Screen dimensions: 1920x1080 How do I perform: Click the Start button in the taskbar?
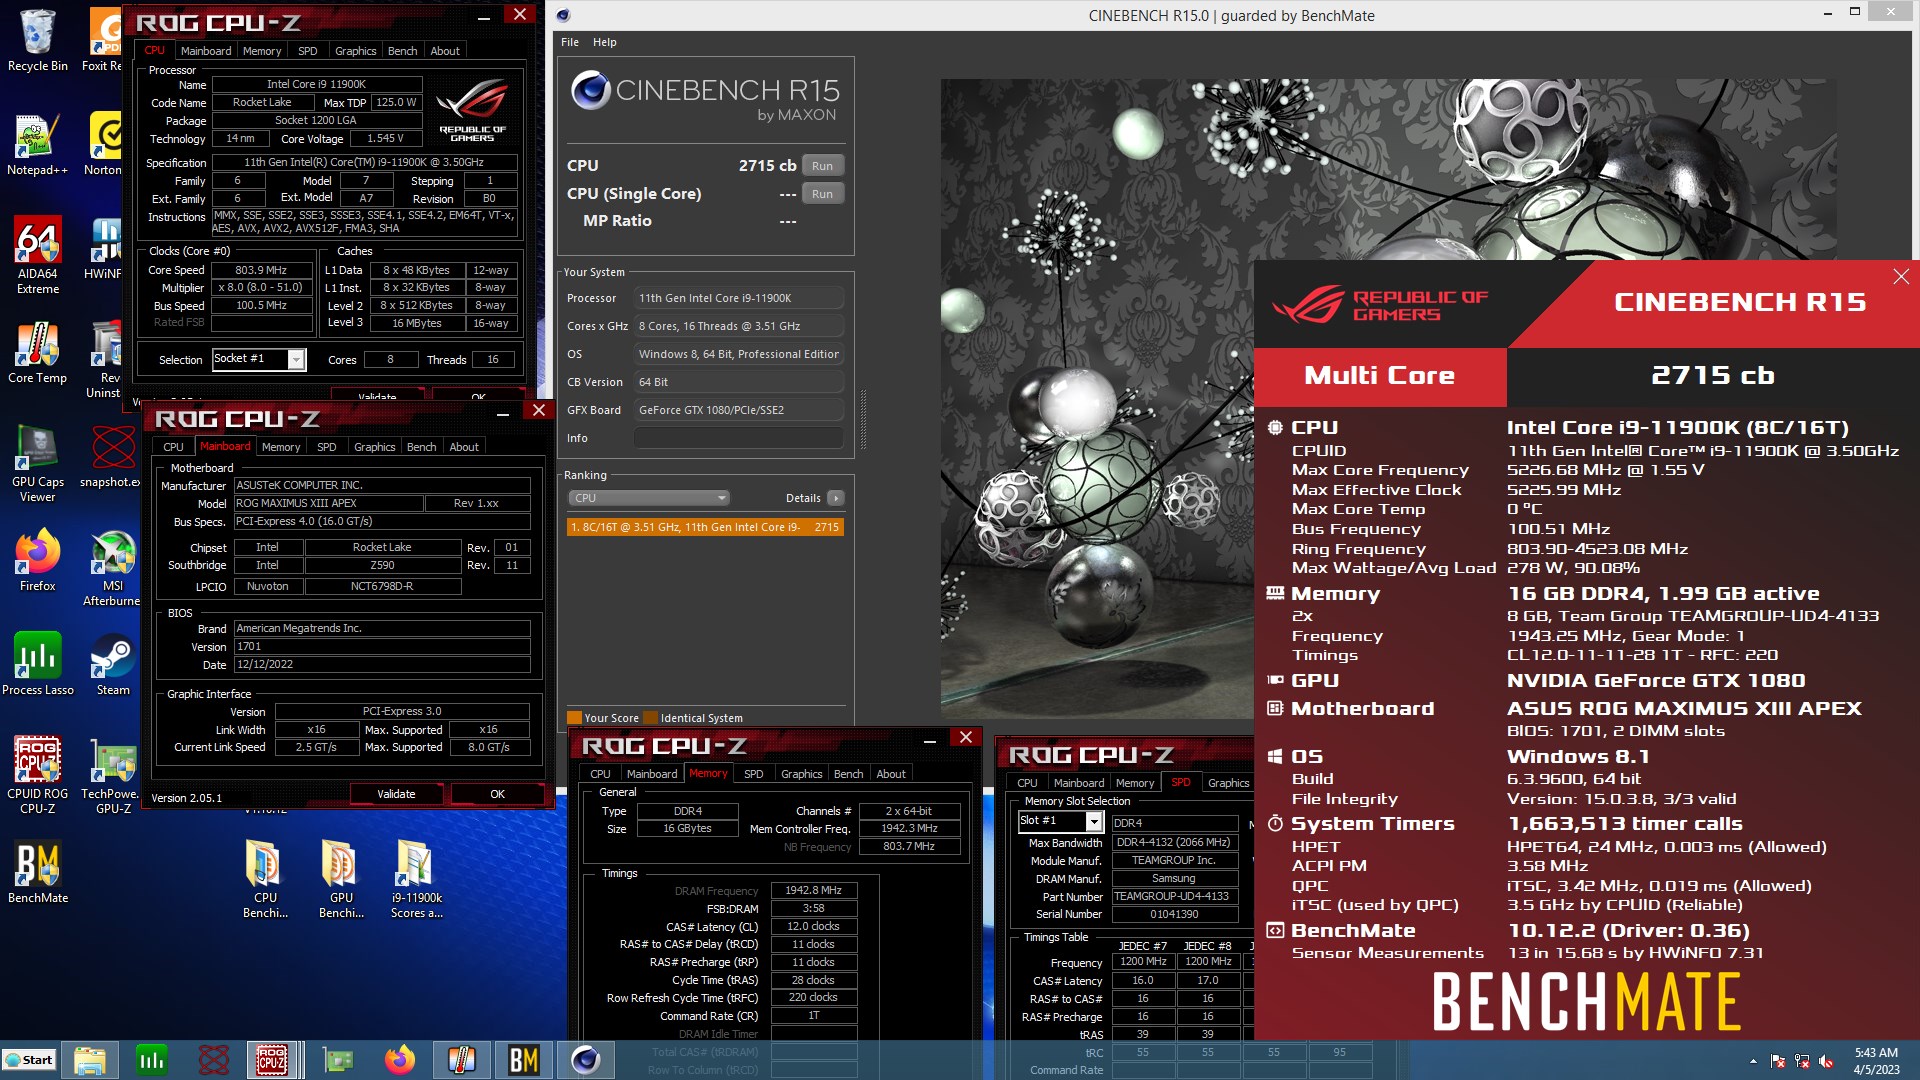[x=29, y=1060]
